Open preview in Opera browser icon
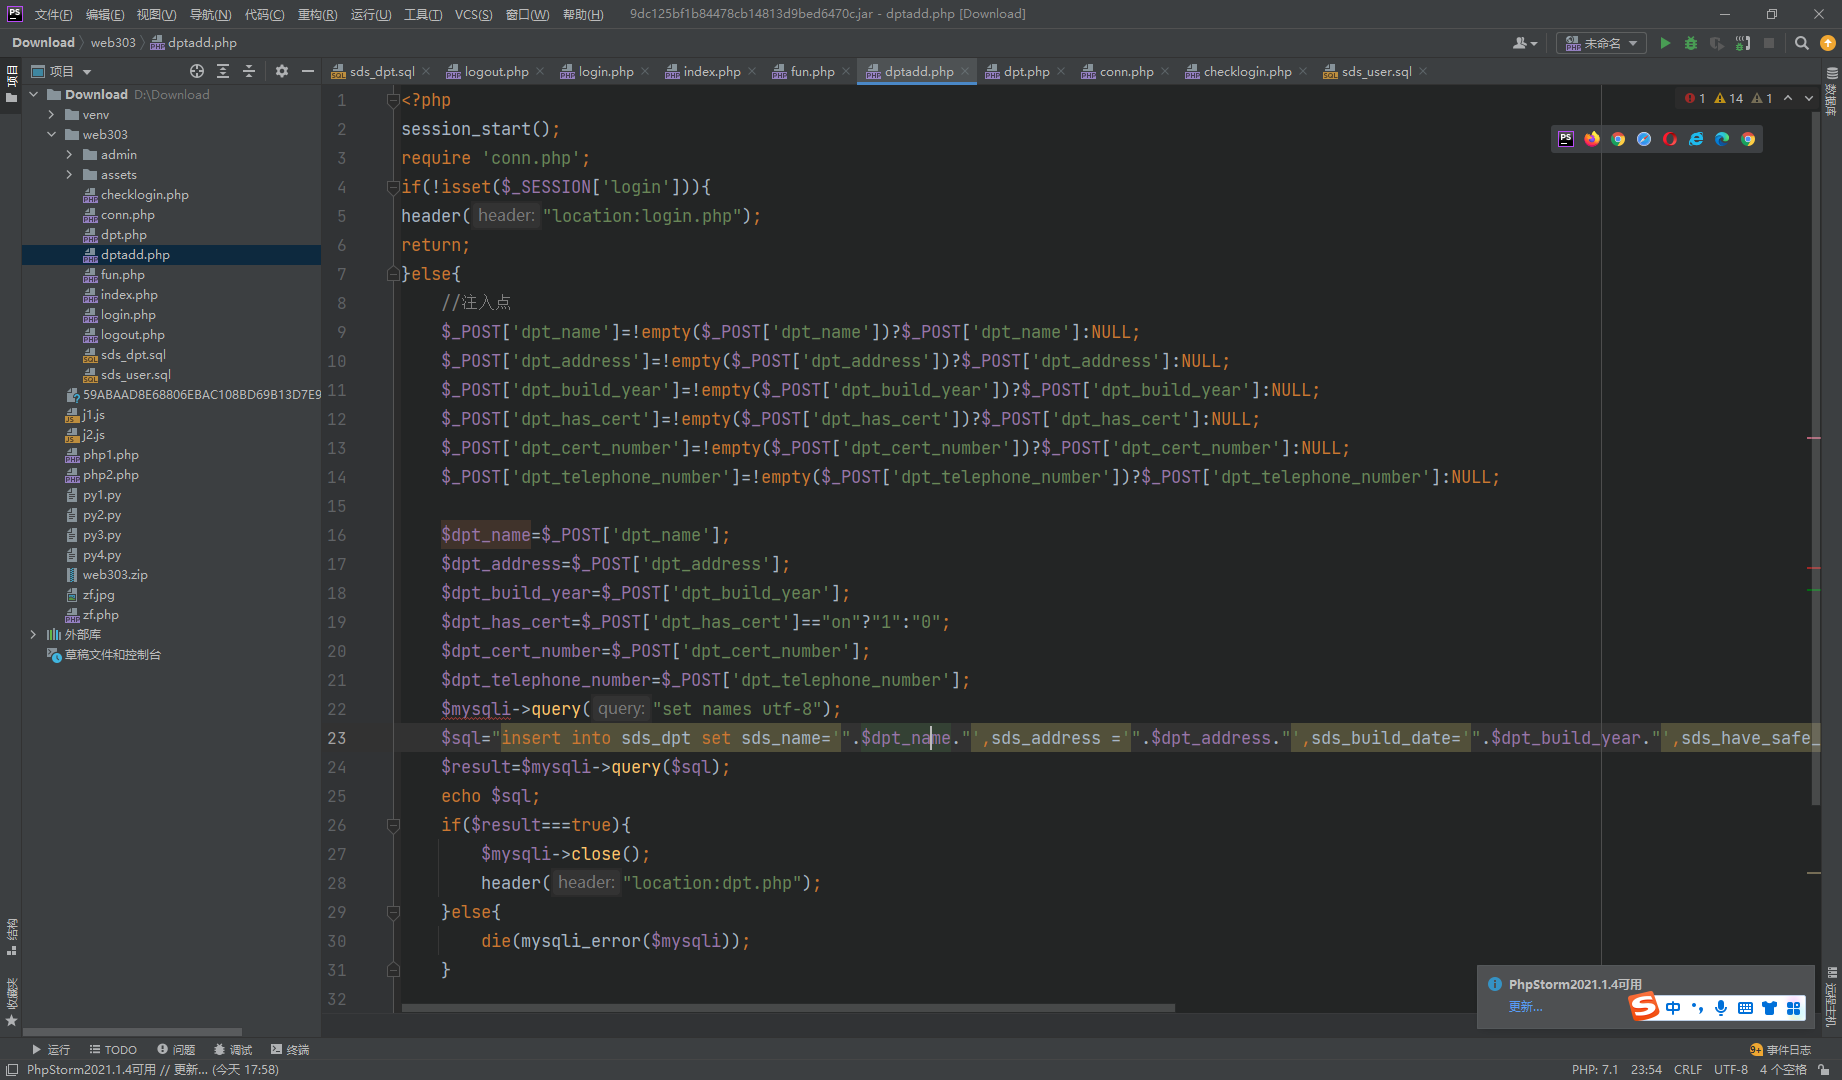Image resolution: width=1842 pixels, height=1080 pixels. pyautogui.click(x=1670, y=139)
